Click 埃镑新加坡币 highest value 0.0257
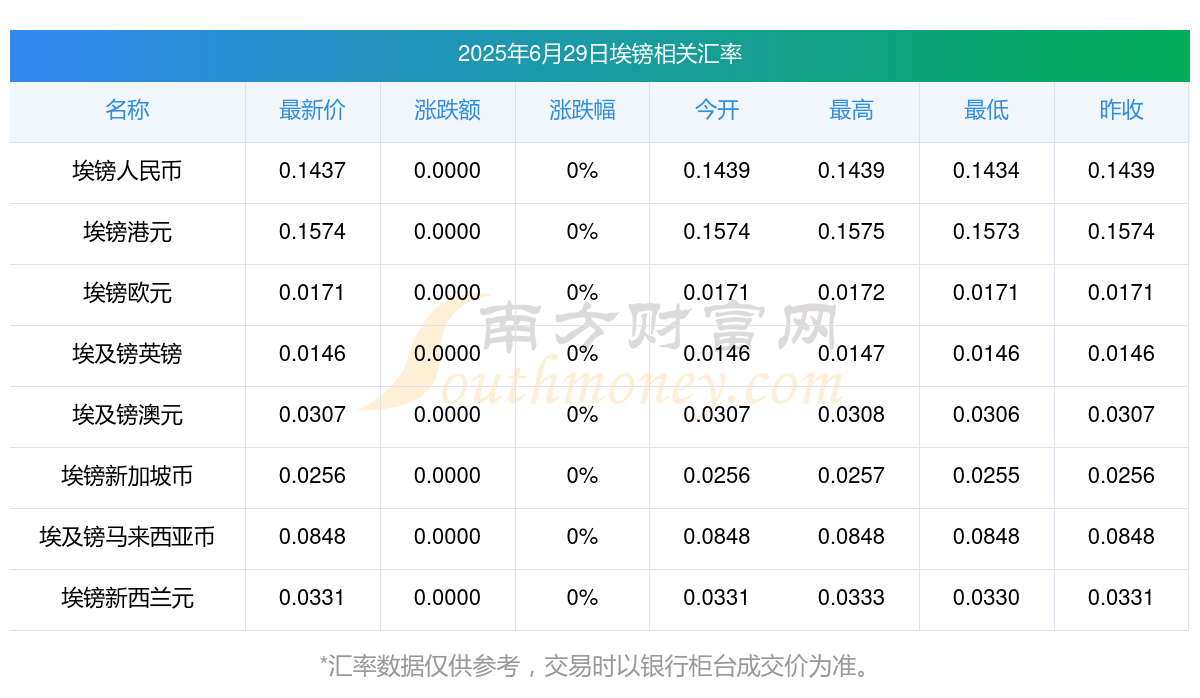Image resolution: width=1200 pixels, height=698 pixels. (851, 476)
